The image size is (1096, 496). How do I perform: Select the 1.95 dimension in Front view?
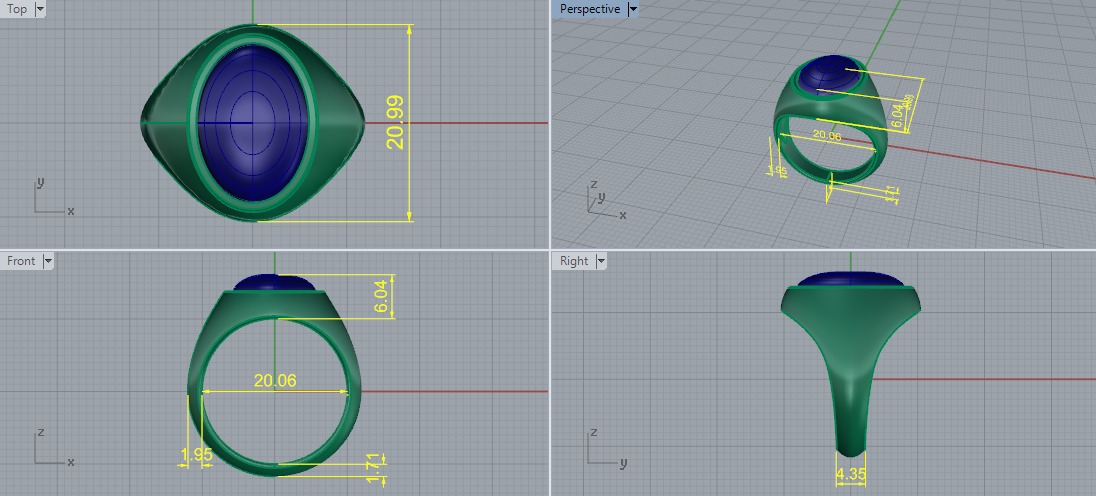coord(196,455)
